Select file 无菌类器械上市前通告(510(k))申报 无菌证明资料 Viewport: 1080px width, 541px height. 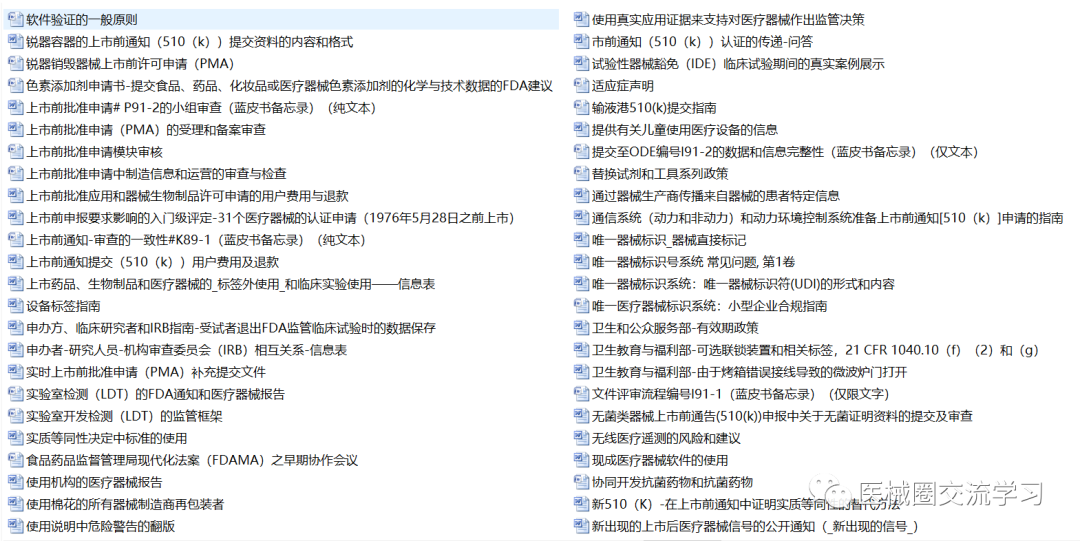point(782,417)
